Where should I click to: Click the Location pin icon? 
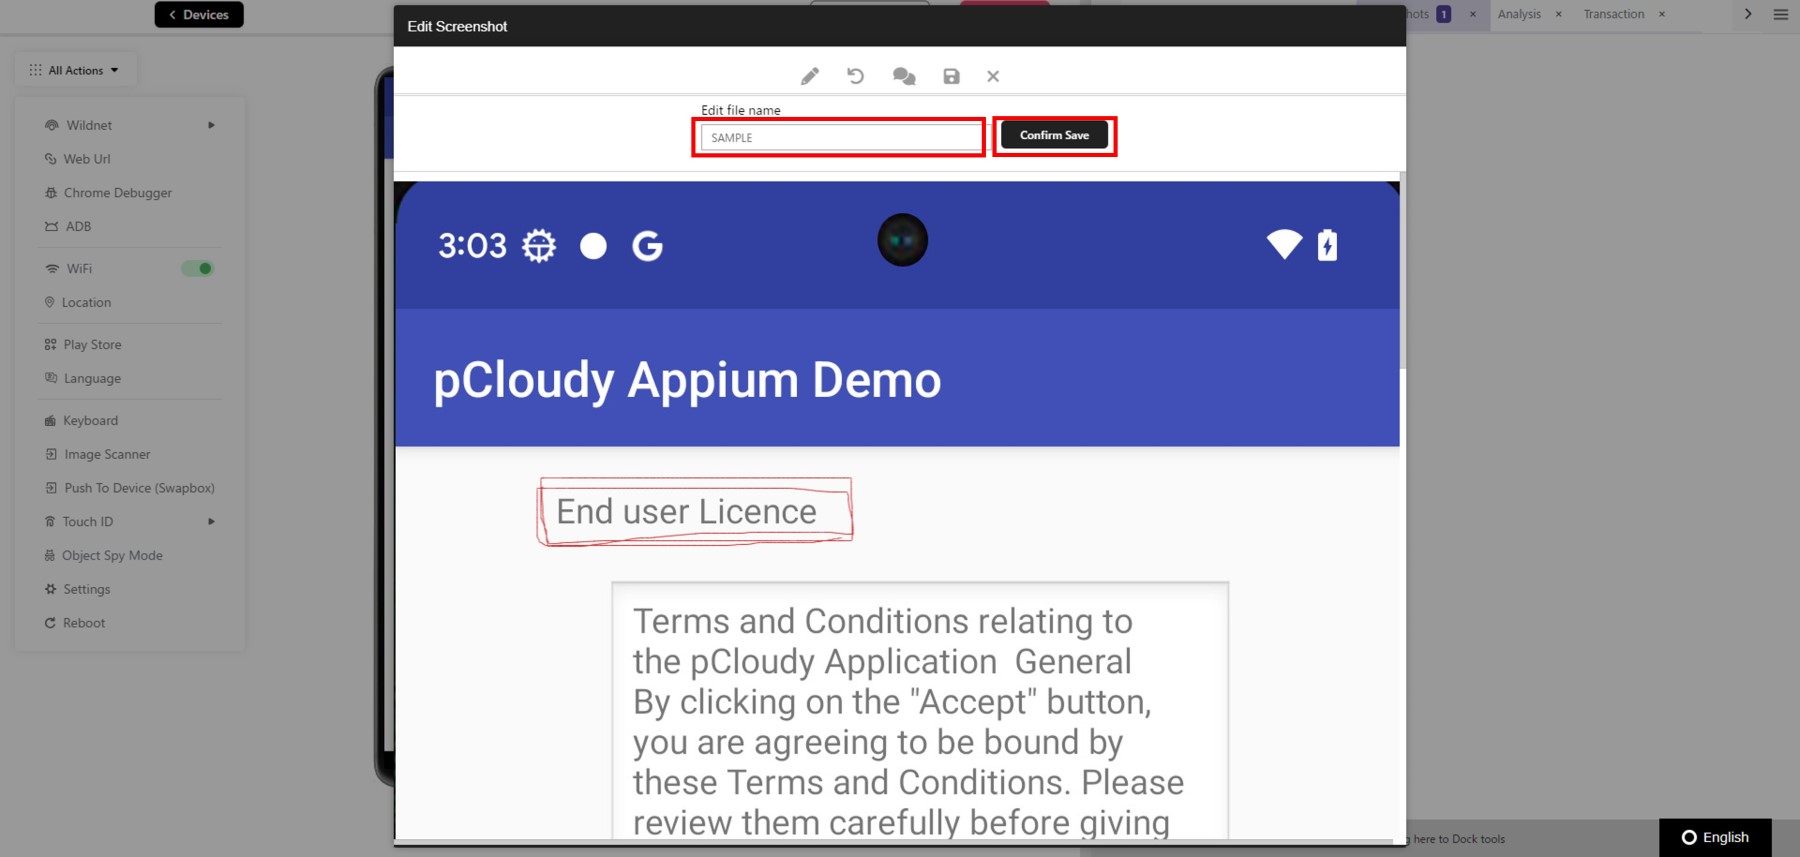pyautogui.click(x=49, y=302)
